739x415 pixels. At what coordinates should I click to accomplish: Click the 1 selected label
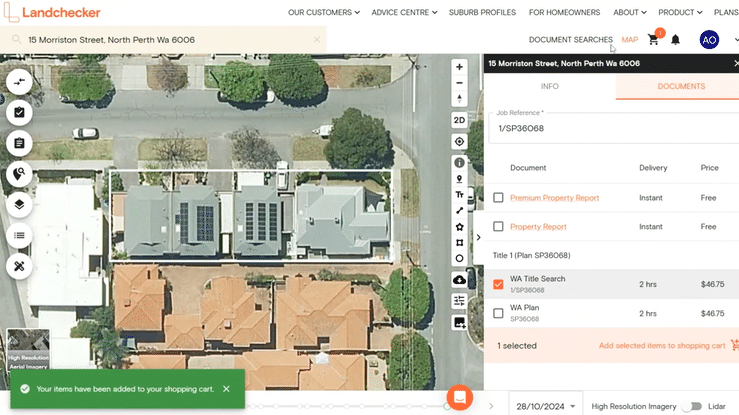517,346
